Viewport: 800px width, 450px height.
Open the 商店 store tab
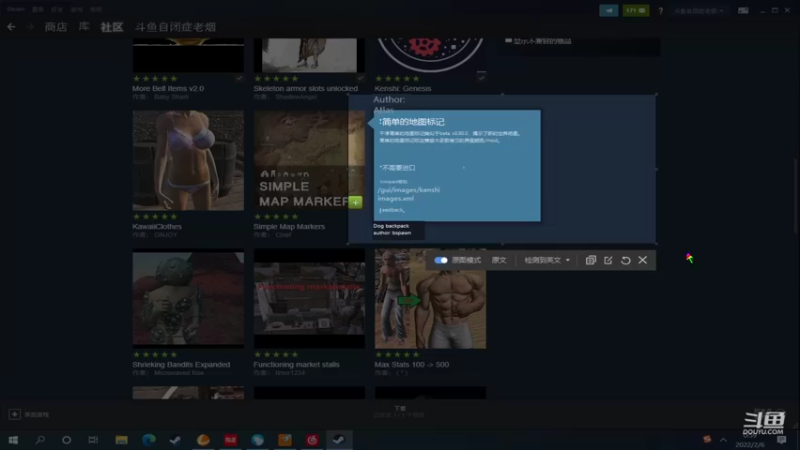pos(56,27)
